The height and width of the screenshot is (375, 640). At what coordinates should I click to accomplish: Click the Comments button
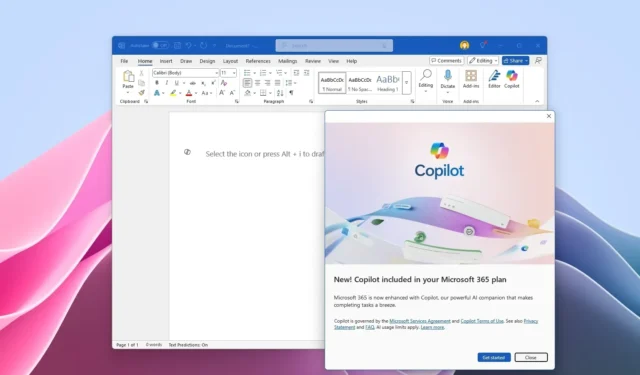point(446,61)
